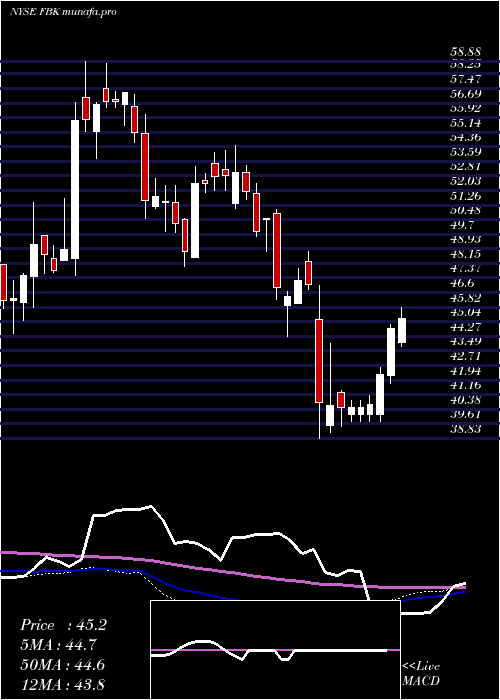Click the 5MA : 44.7 readout

pyautogui.click(x=58, y=645)
